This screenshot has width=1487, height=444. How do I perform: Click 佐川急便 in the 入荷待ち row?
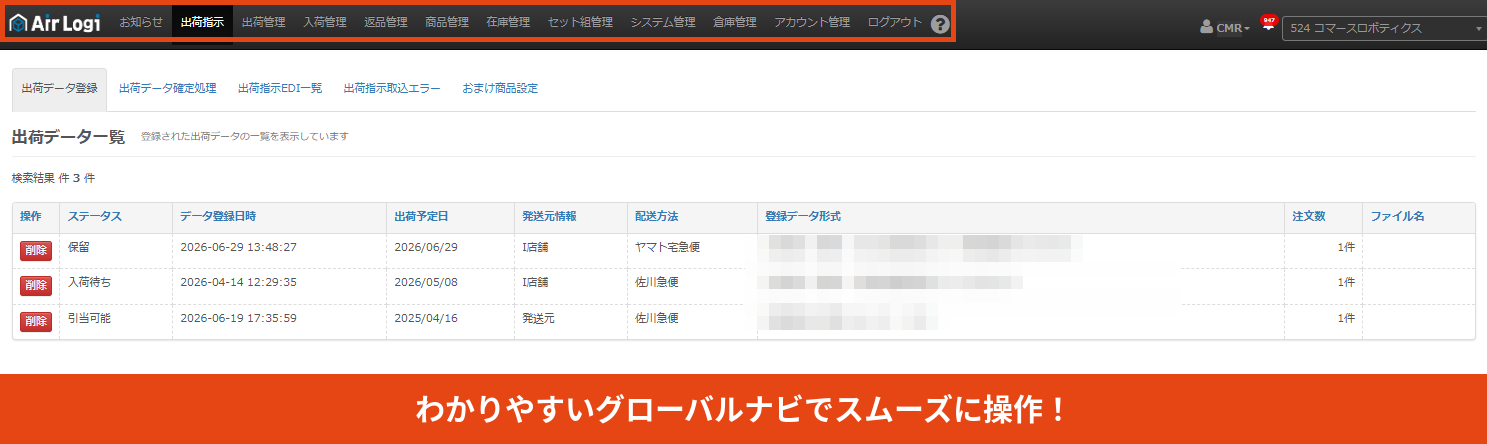(x=657, y=283)
